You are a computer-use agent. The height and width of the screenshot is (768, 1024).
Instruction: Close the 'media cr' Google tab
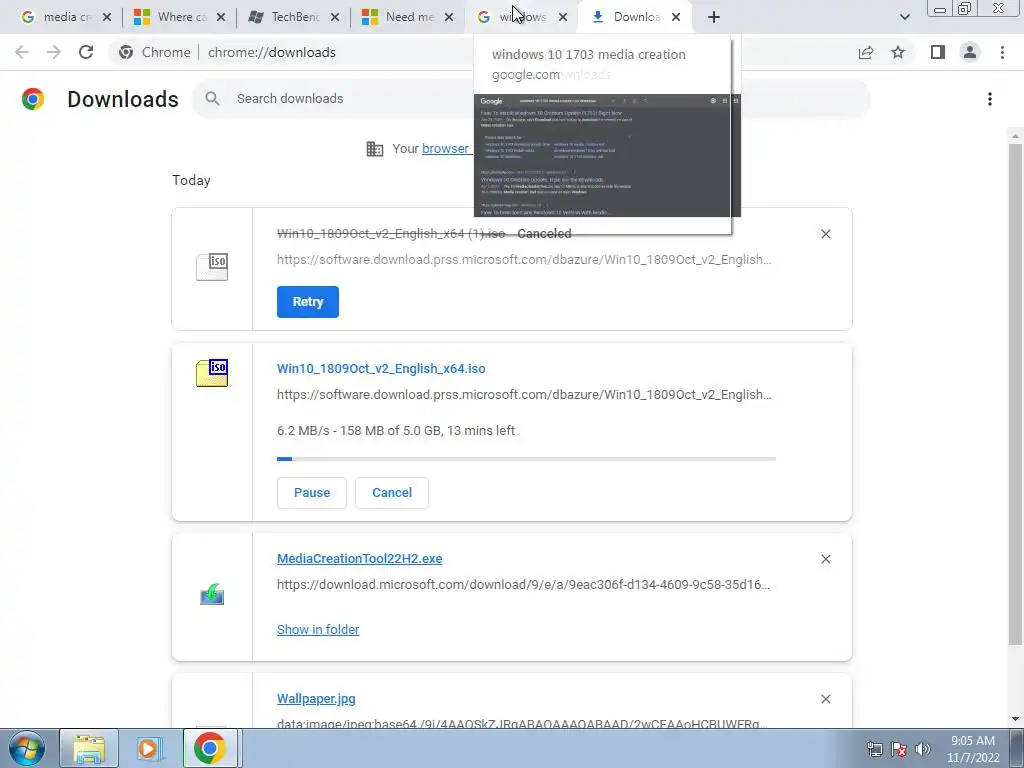point(107,17)
